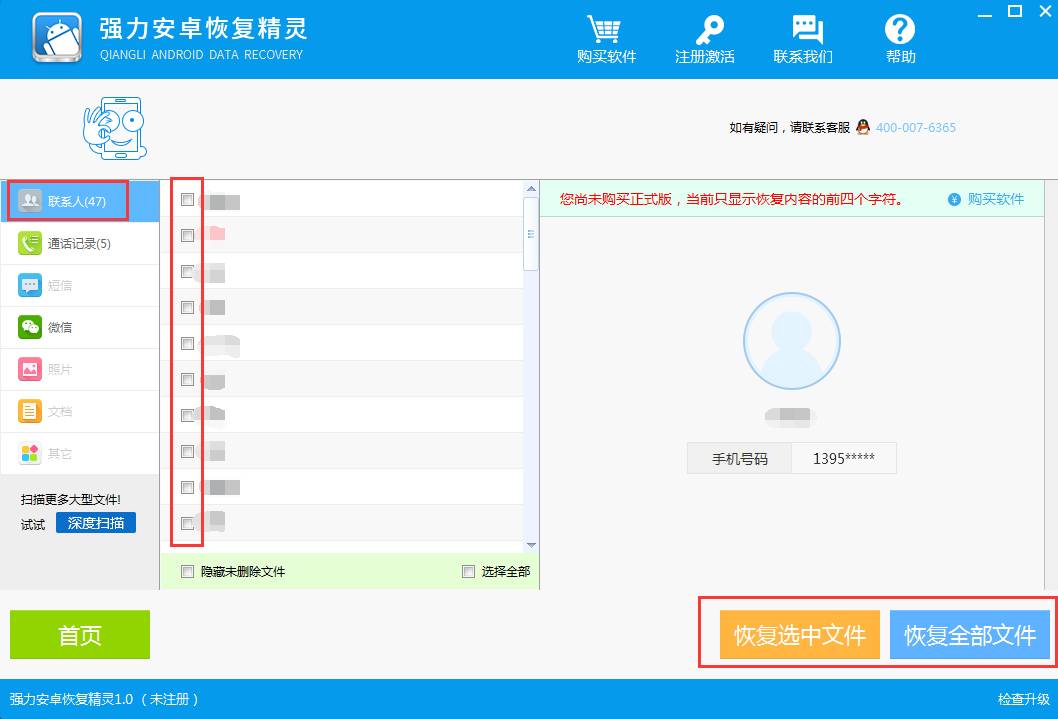1058x719 pixels.
Task: Click the 文档 documents icon in sidebar
Action: (x=33, y=411)
